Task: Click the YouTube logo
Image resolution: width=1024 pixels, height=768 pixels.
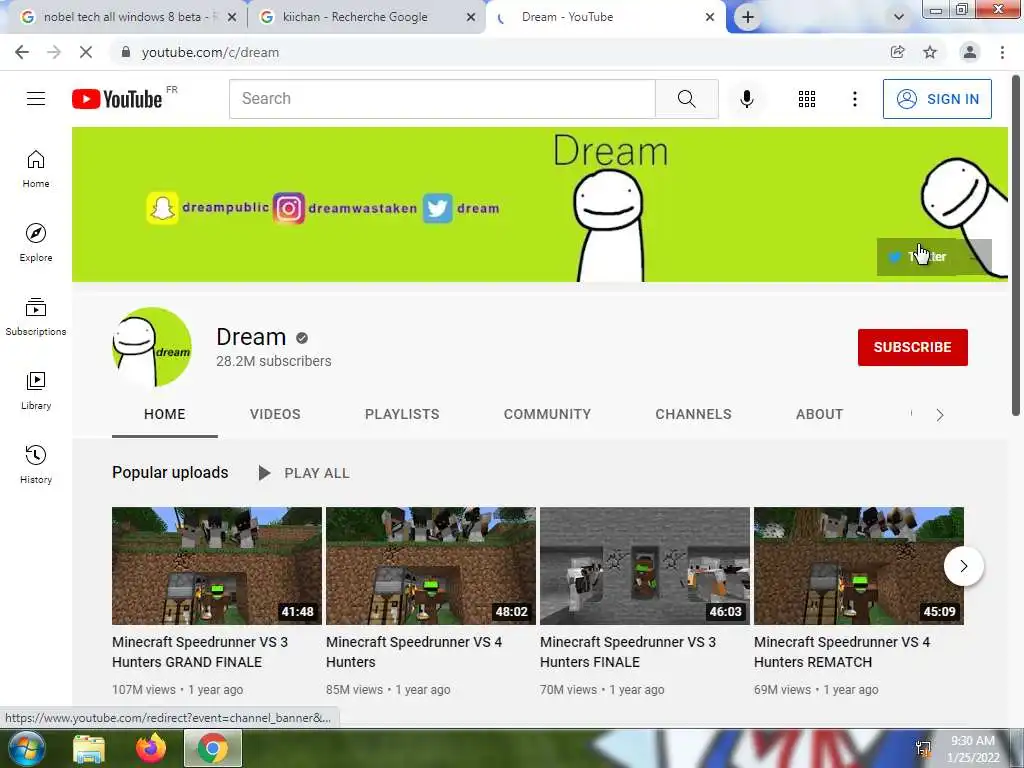Action: 118,99
